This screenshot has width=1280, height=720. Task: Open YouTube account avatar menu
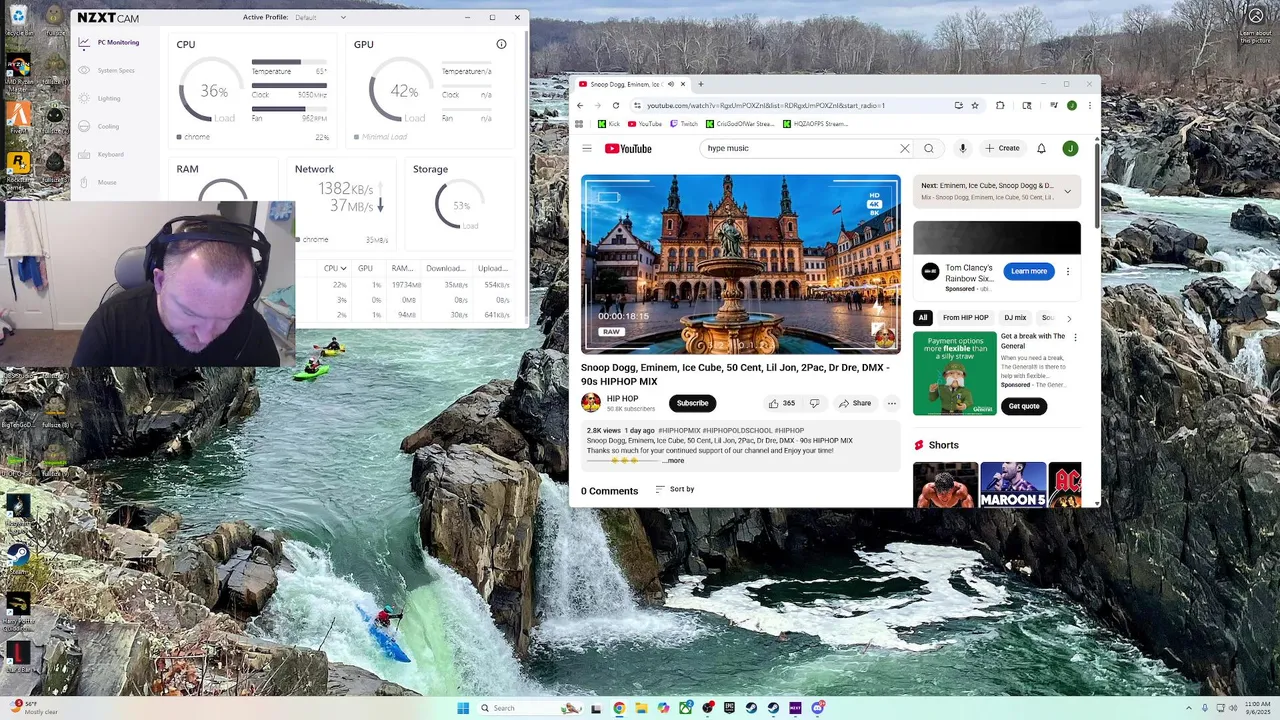coord(1070,148)
